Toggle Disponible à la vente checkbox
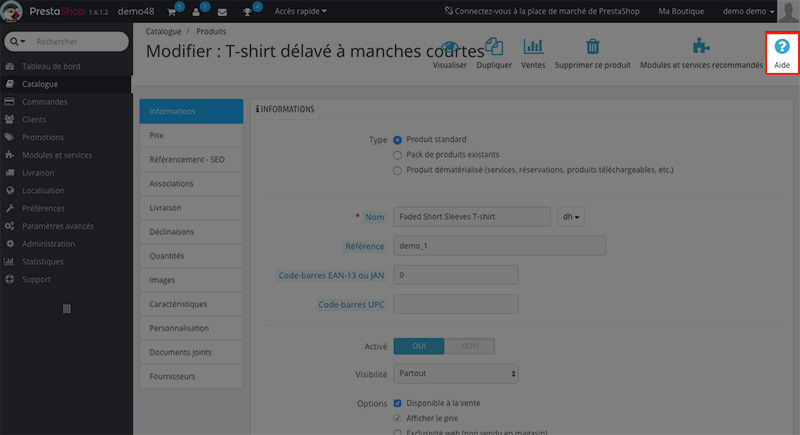The width and height of the screenshot is (800, 435). click(398, 403)
